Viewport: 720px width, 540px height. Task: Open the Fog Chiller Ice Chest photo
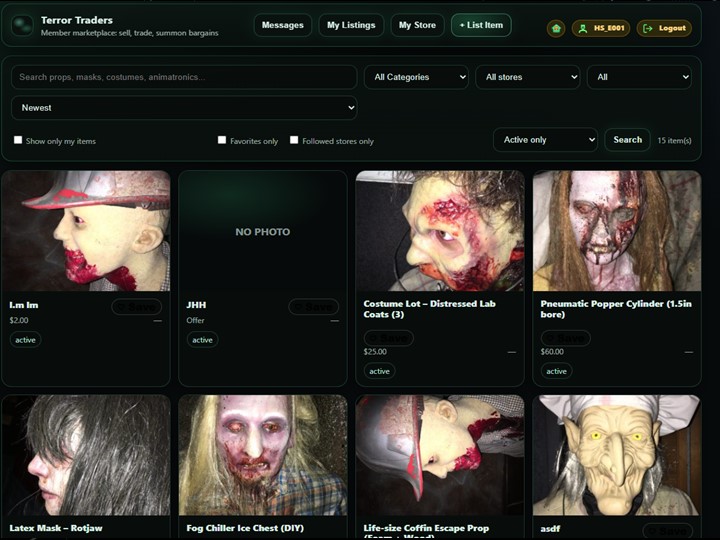263,455
